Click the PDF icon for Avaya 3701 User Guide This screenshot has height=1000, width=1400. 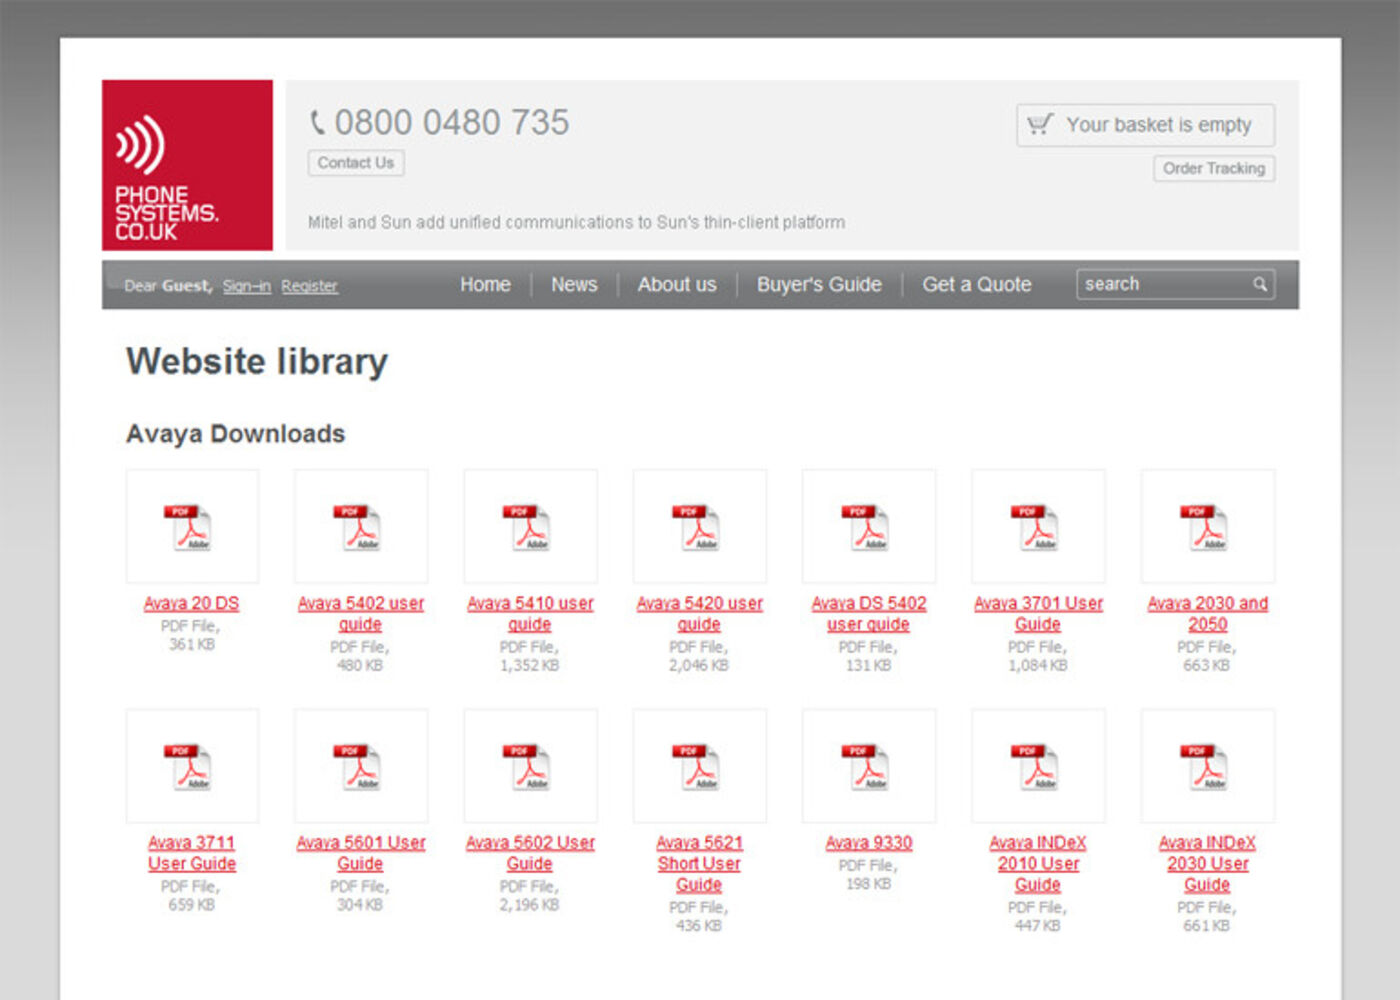tap(1036, 527)
